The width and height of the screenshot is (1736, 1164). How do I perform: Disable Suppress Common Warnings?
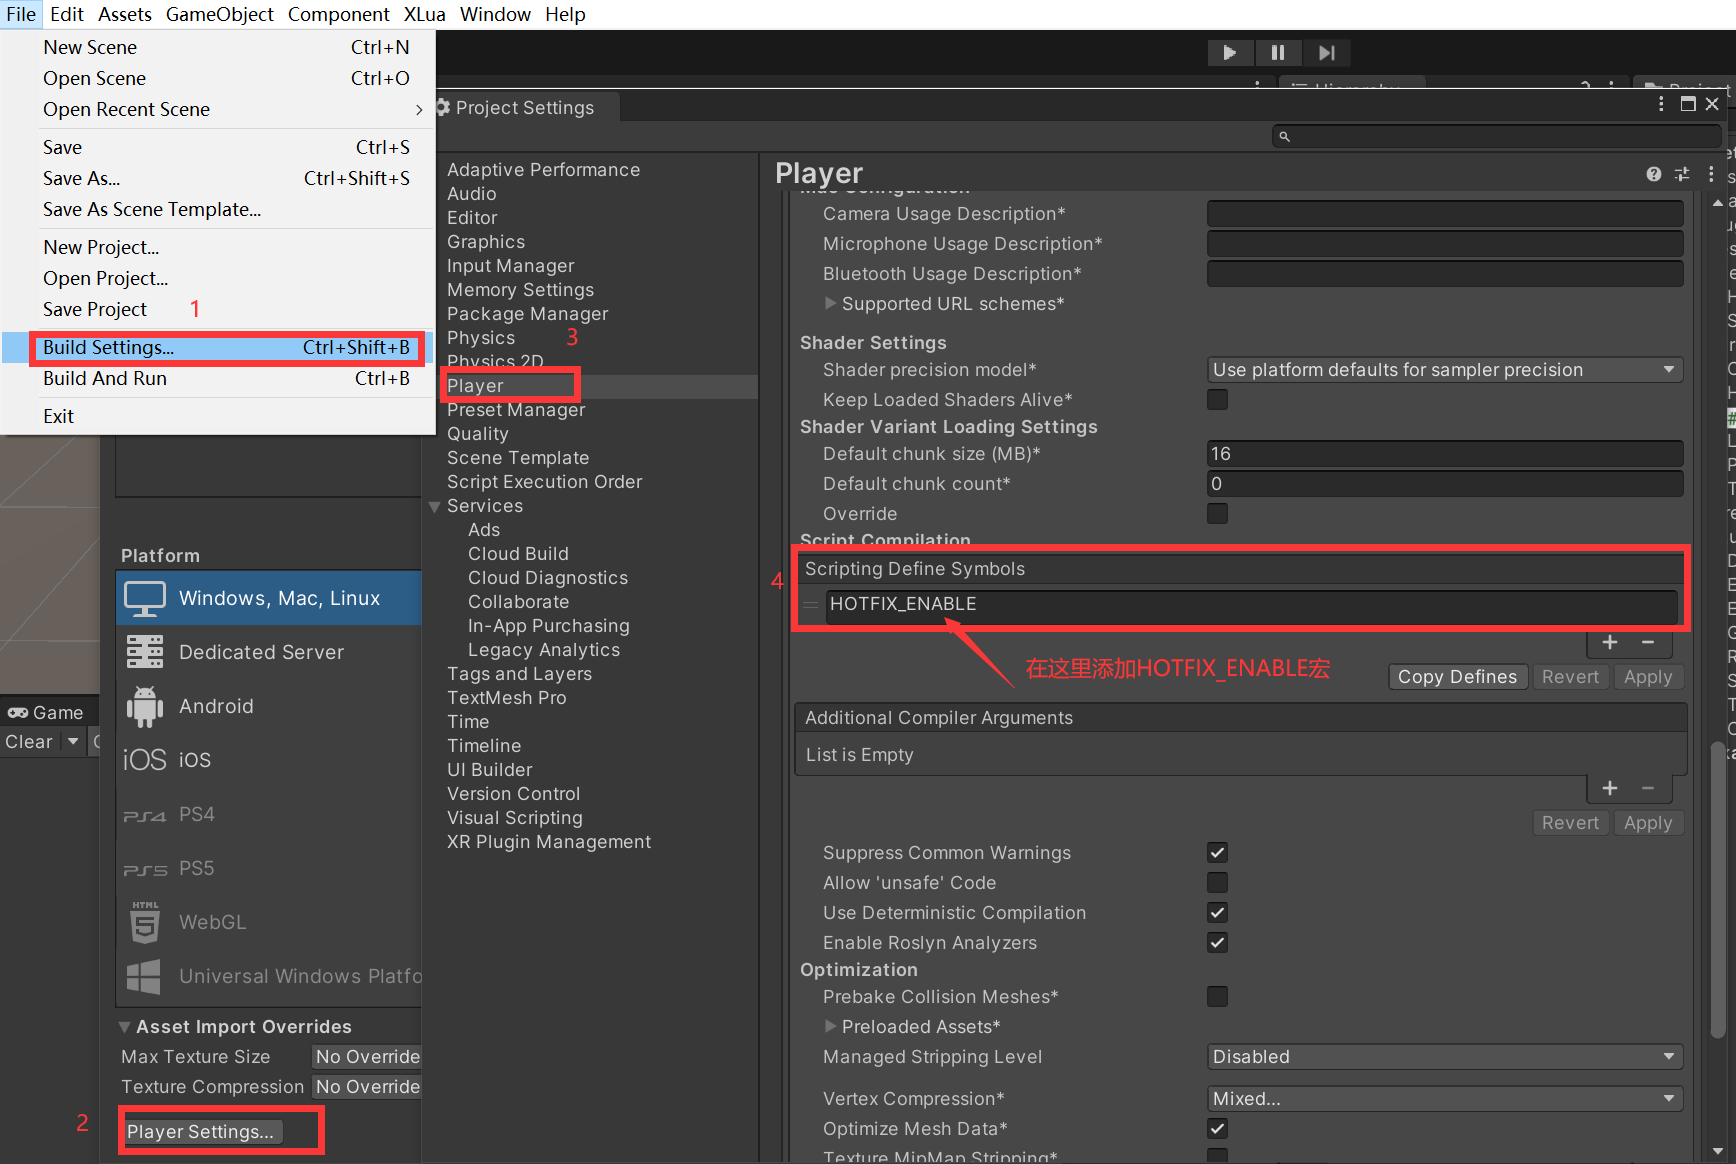pos(1217,853)
